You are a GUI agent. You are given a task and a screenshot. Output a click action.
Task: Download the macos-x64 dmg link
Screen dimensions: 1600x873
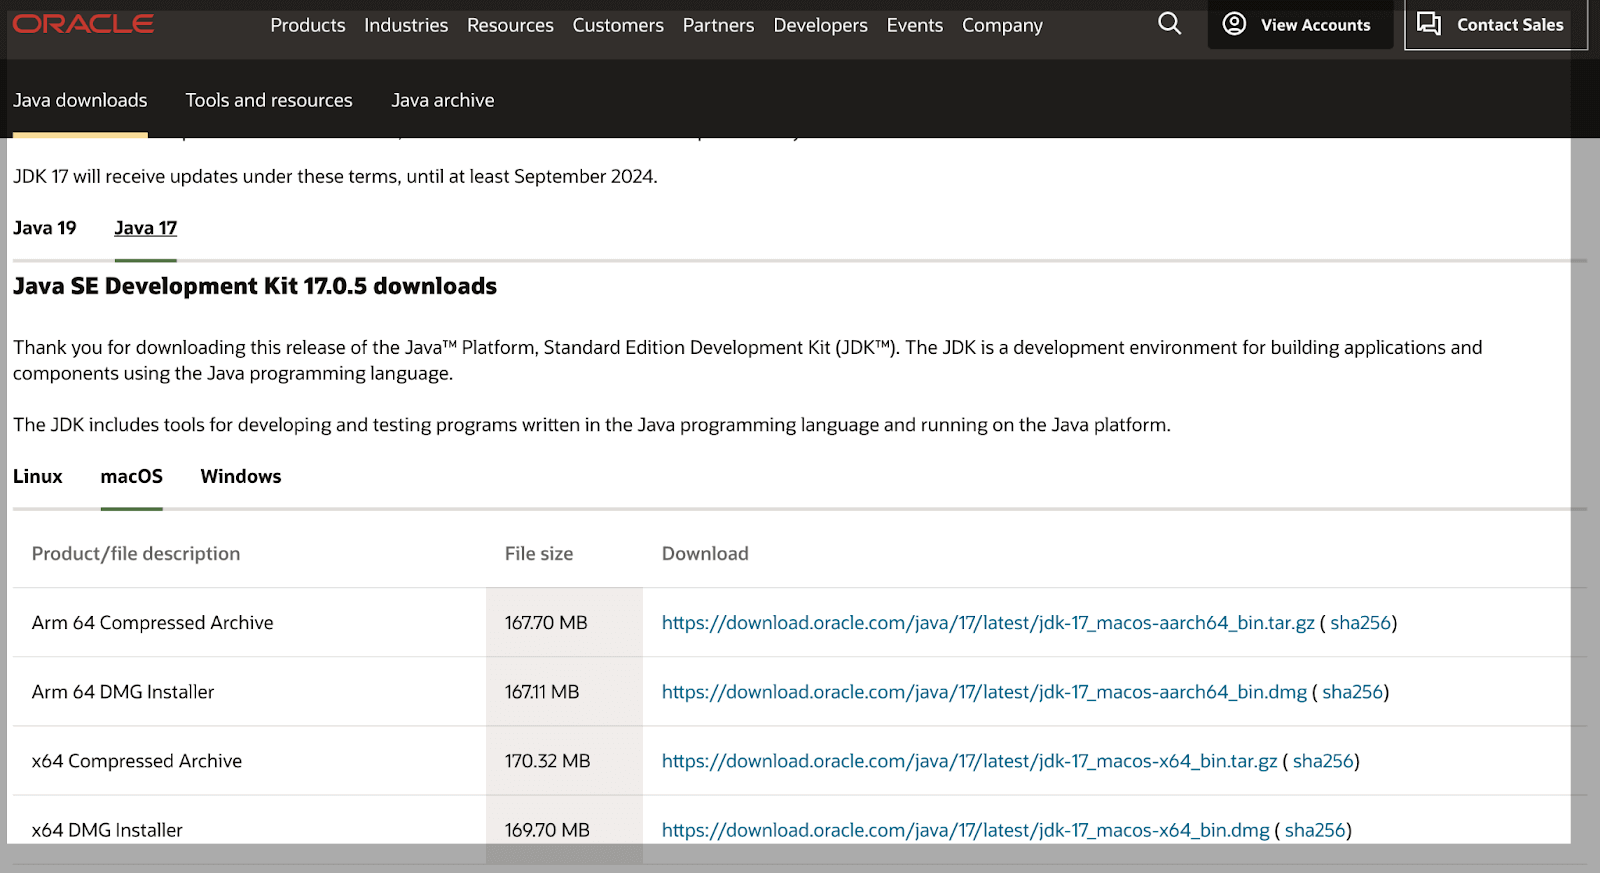(966, 830)
